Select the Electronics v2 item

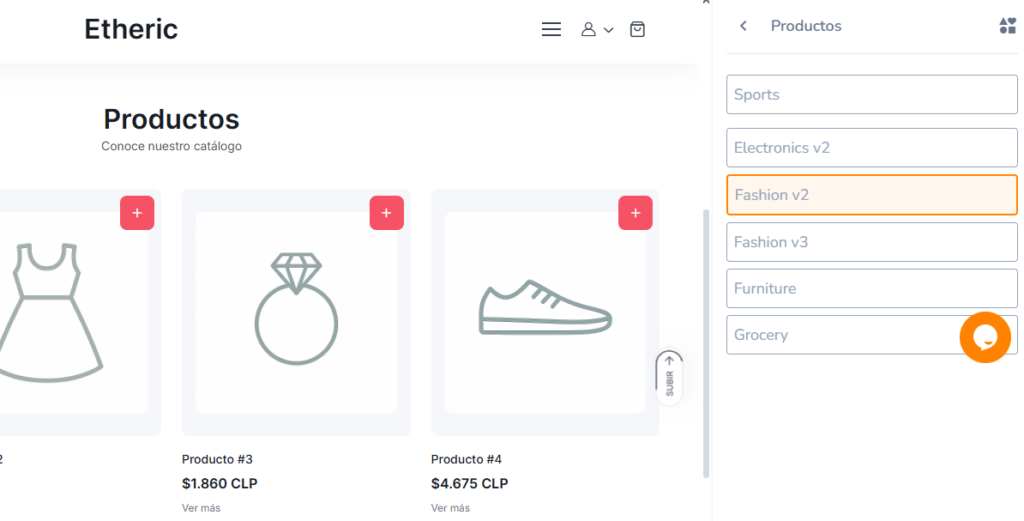[x=870, y=148]
